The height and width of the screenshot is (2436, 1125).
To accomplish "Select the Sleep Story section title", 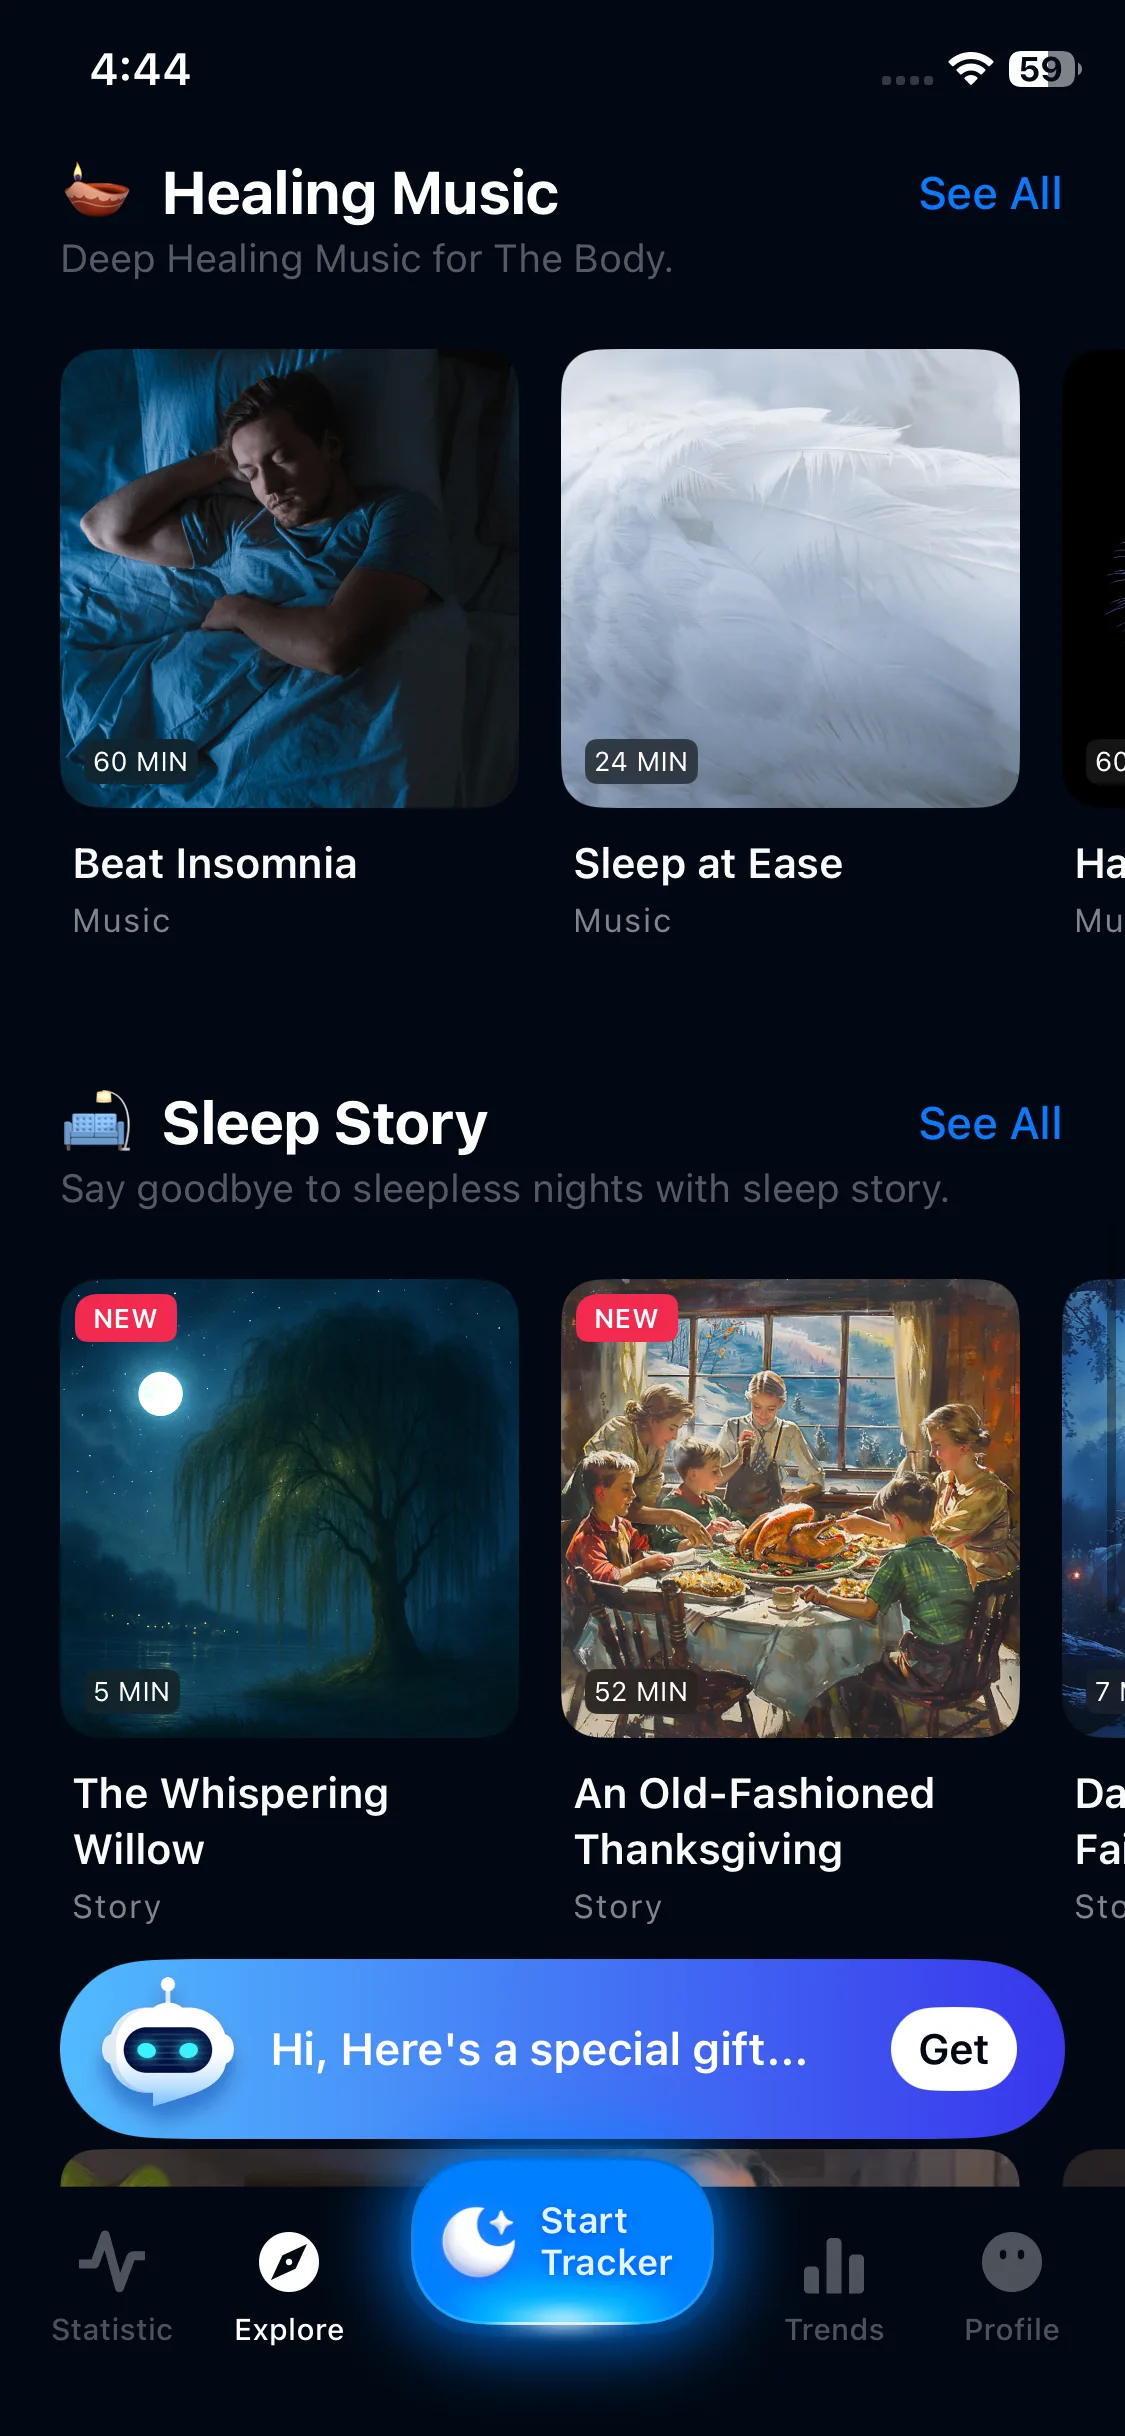I will [324, 1124].
